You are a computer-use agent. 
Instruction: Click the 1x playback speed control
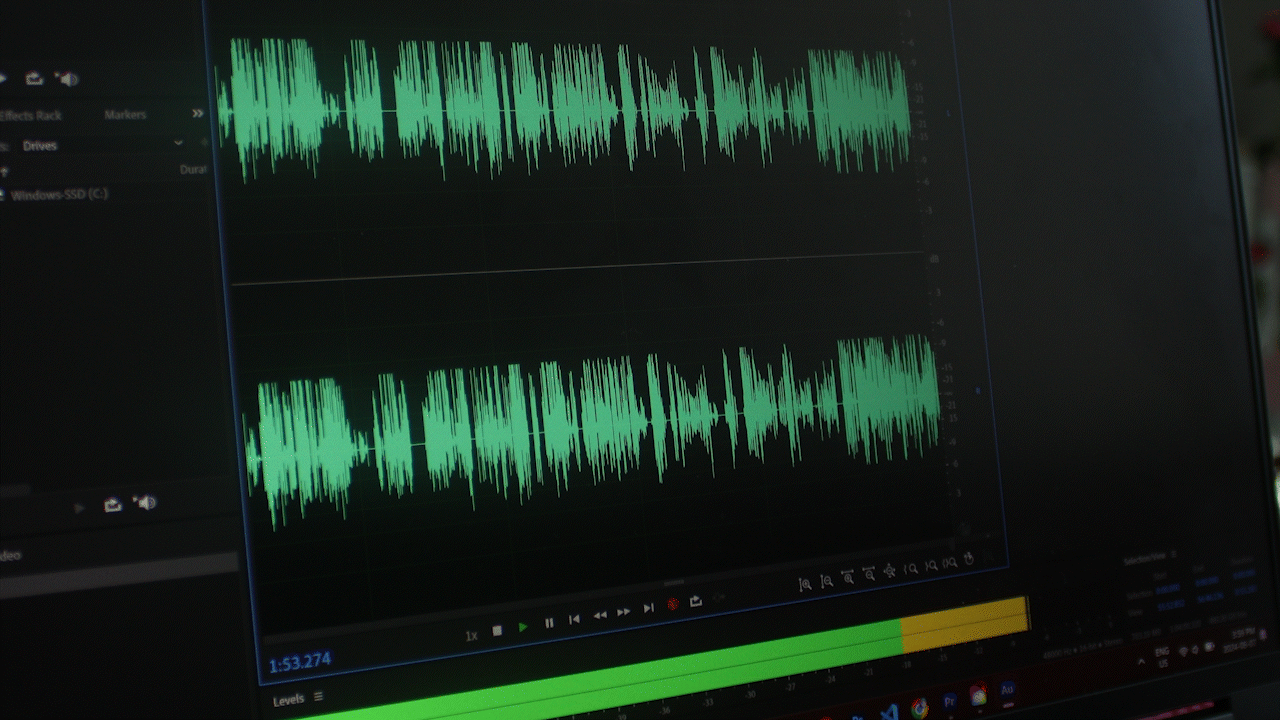coord(472,634)
